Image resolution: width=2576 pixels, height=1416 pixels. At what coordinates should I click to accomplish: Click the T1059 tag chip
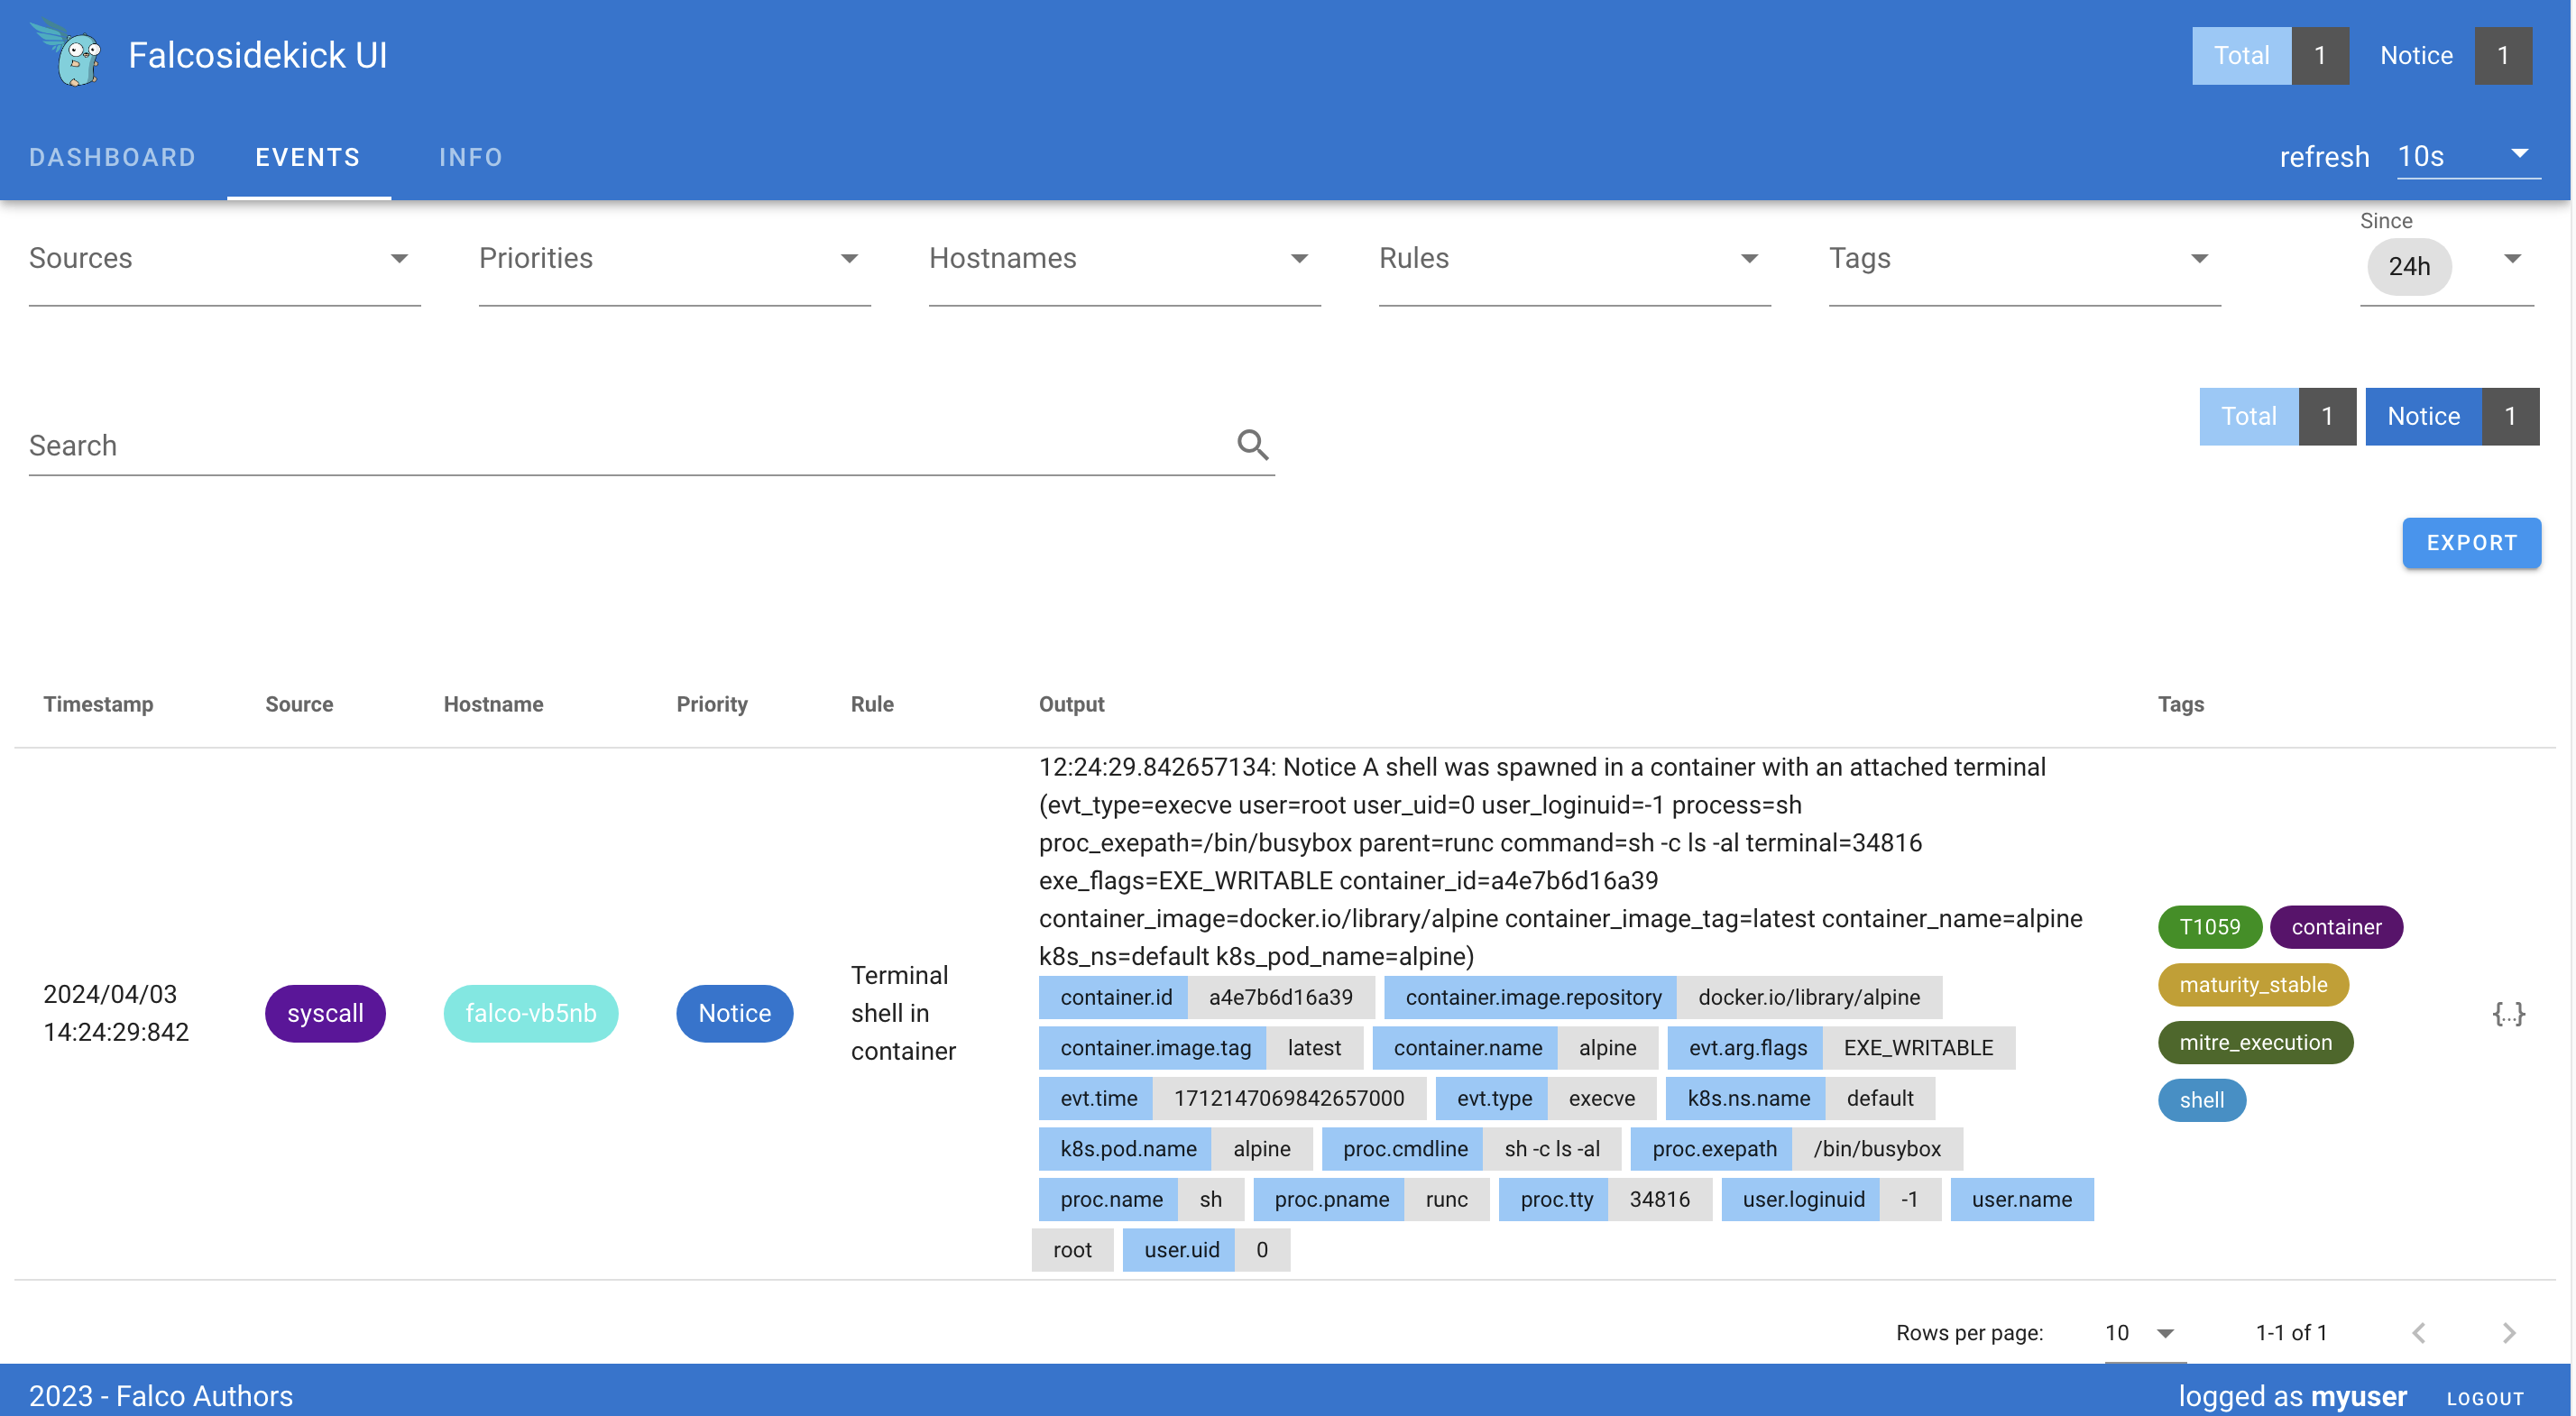[x=2209, y=927]
